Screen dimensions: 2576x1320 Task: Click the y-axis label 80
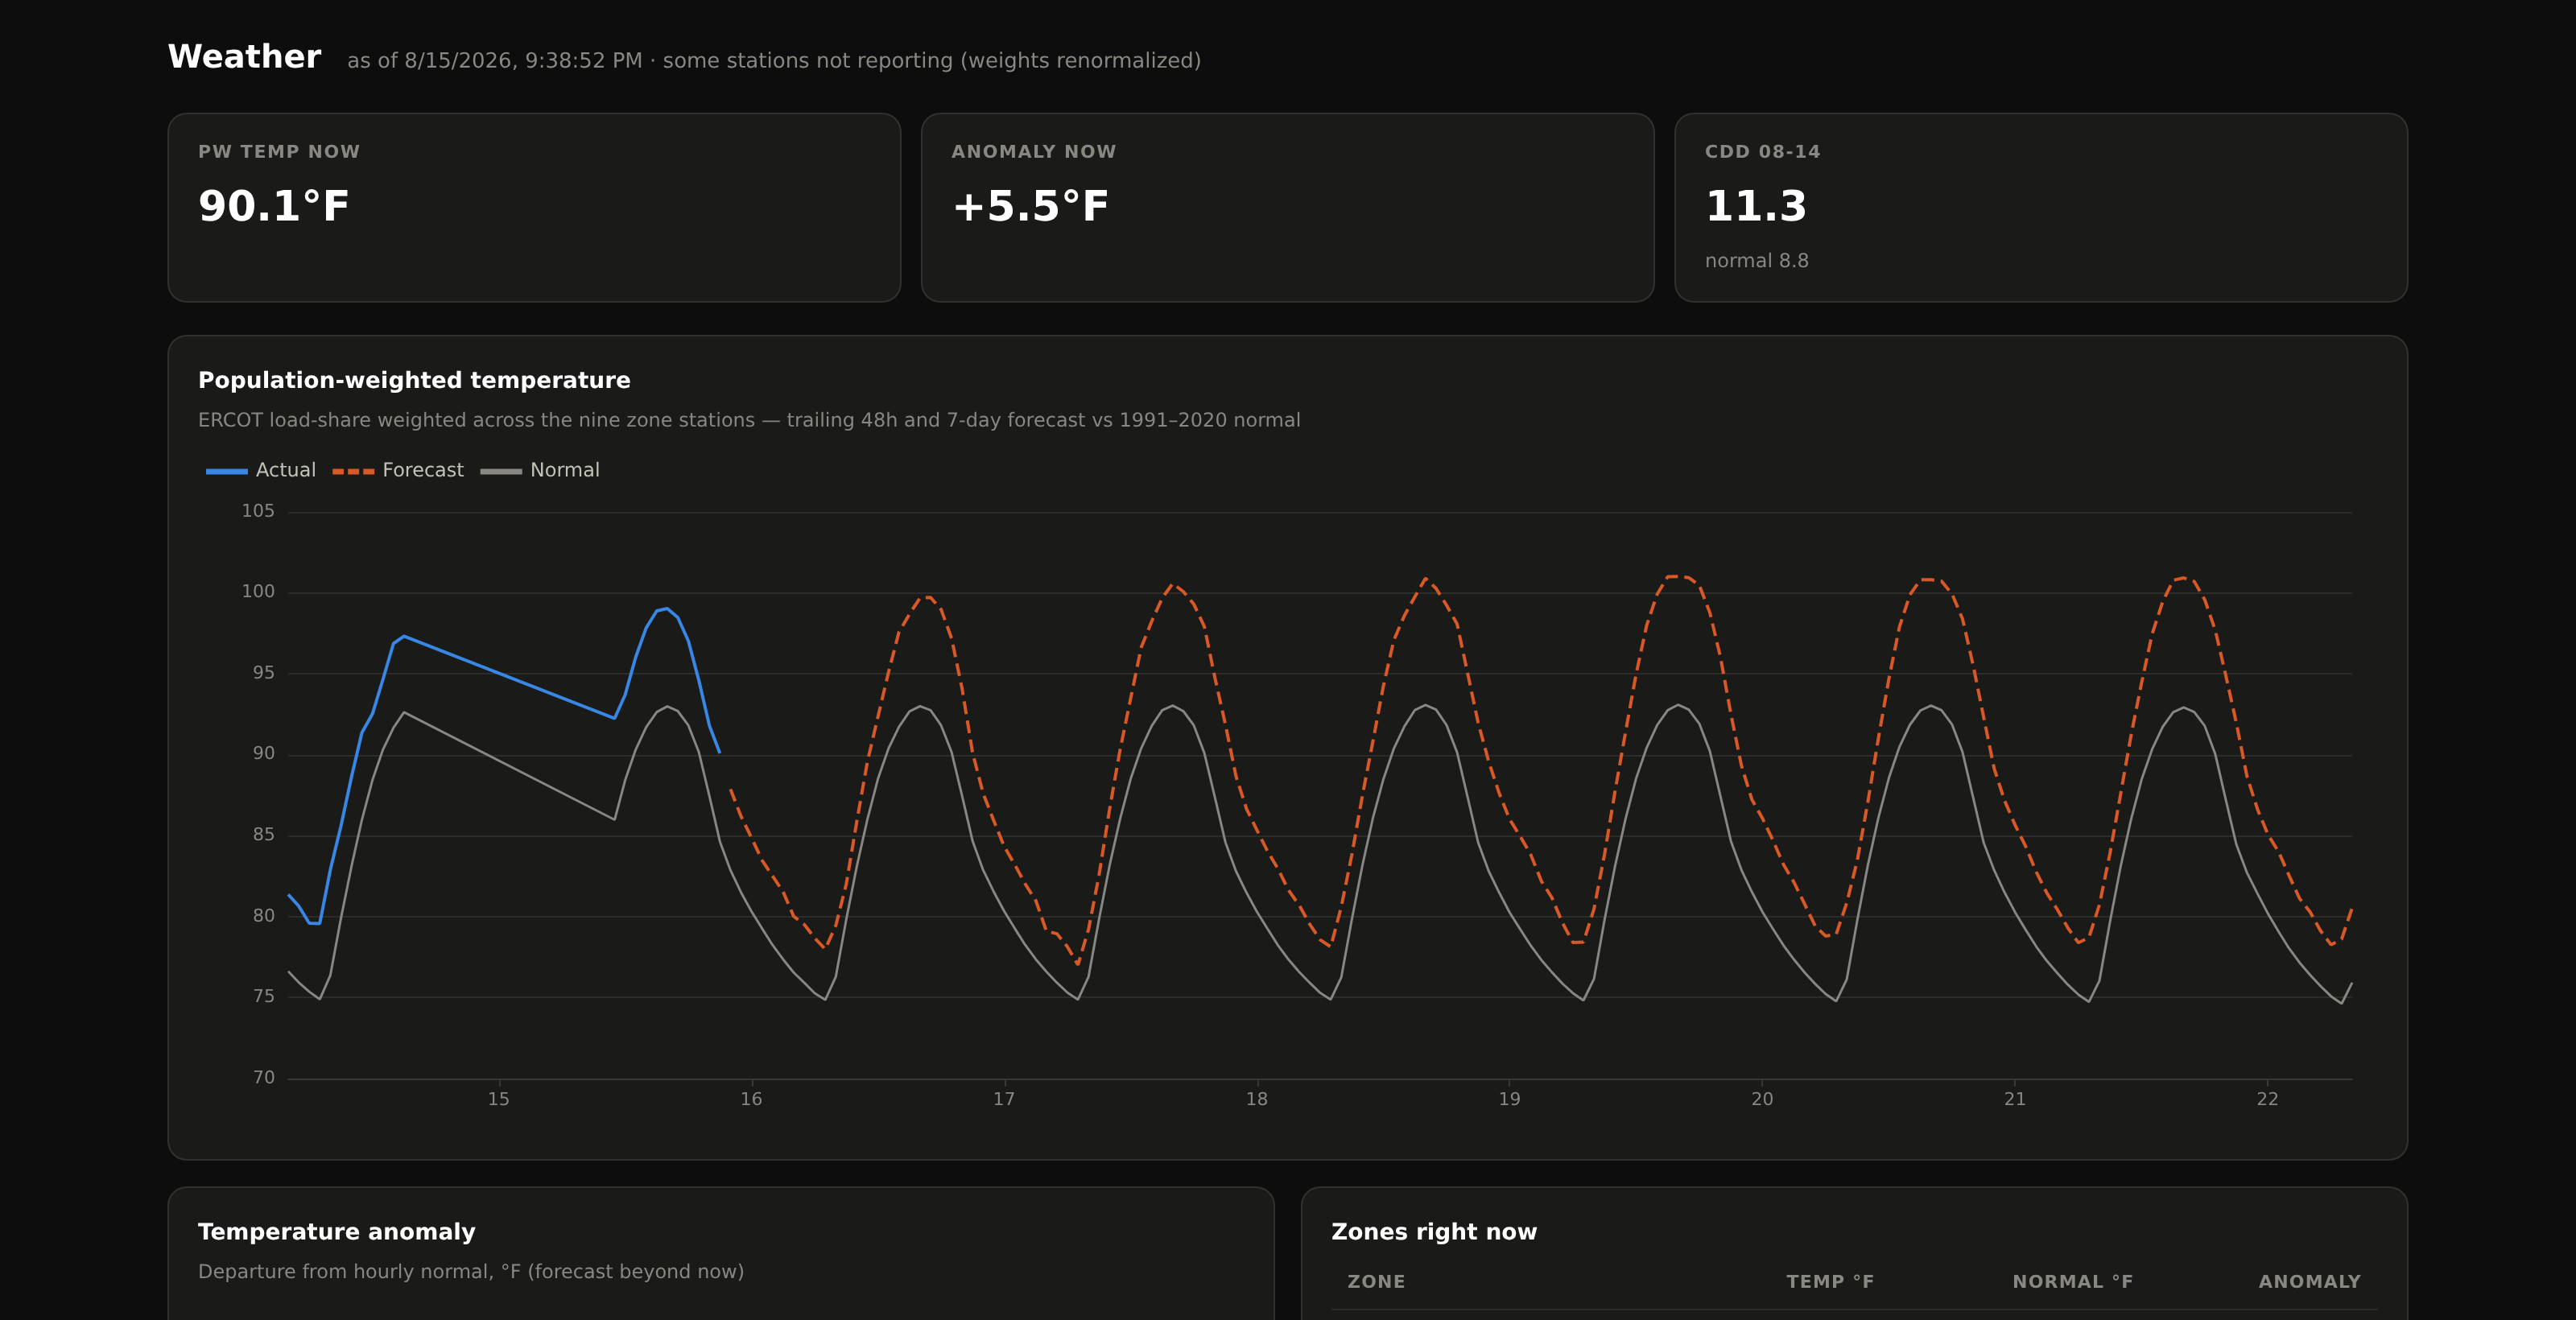263,916
